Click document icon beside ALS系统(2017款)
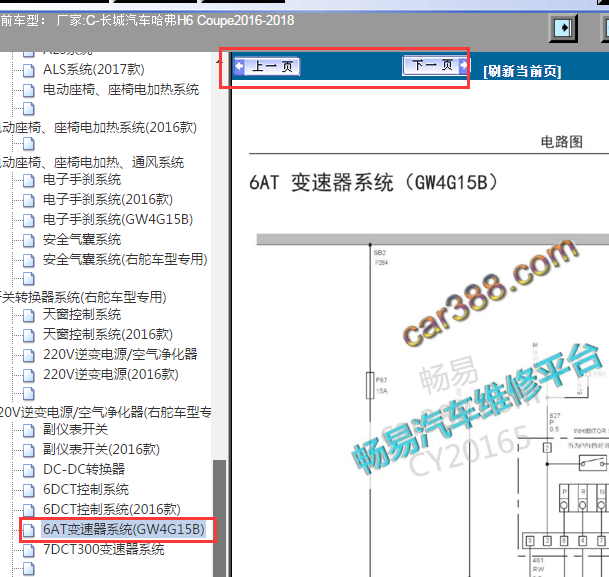 click(28, 70)
